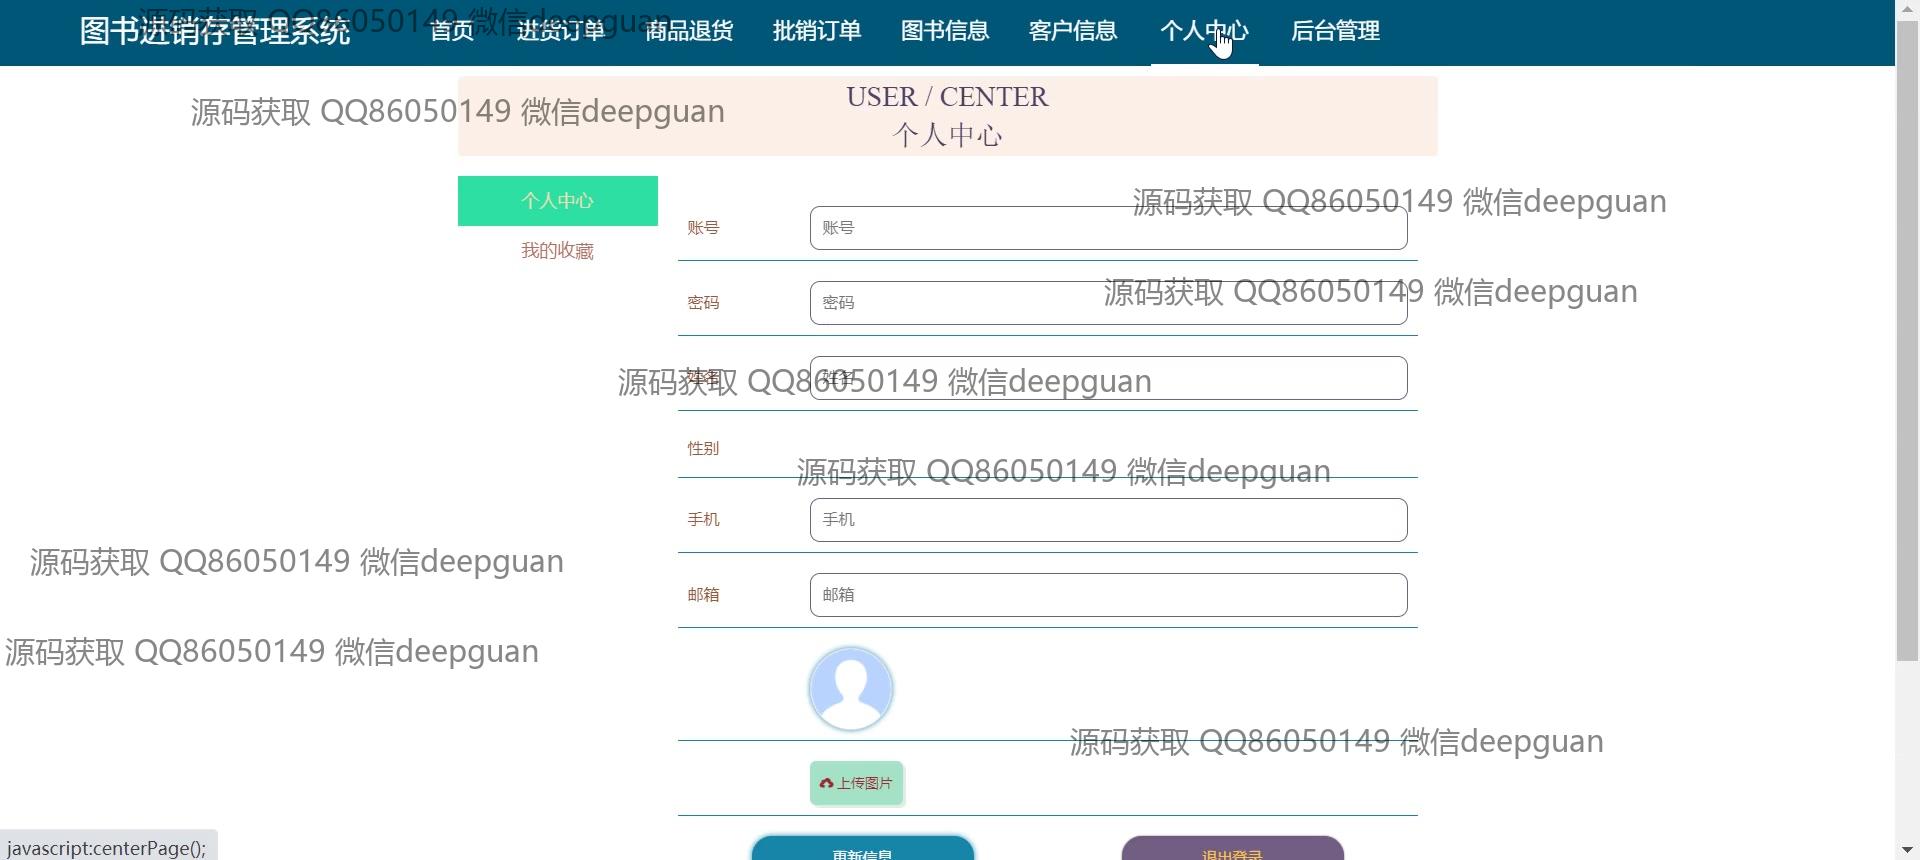Select the 个人中心 sidebar tab

tap(557, 201)
